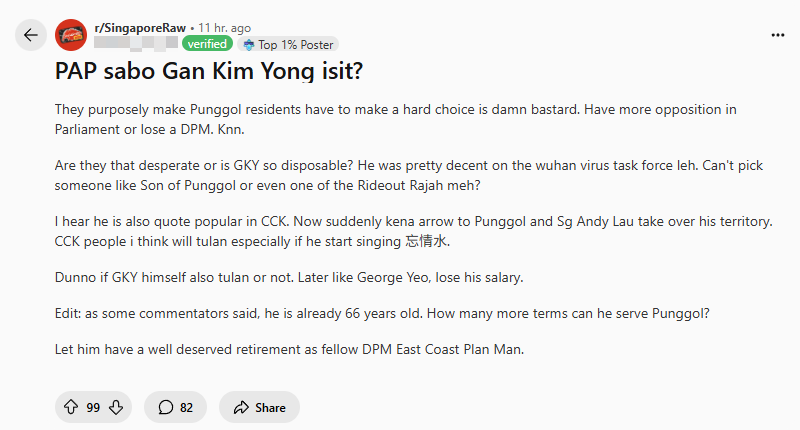Viewport: 800px width, 430px height.
Task: Click the 11 hr. ago timestamp
Action: pos(225,28)
